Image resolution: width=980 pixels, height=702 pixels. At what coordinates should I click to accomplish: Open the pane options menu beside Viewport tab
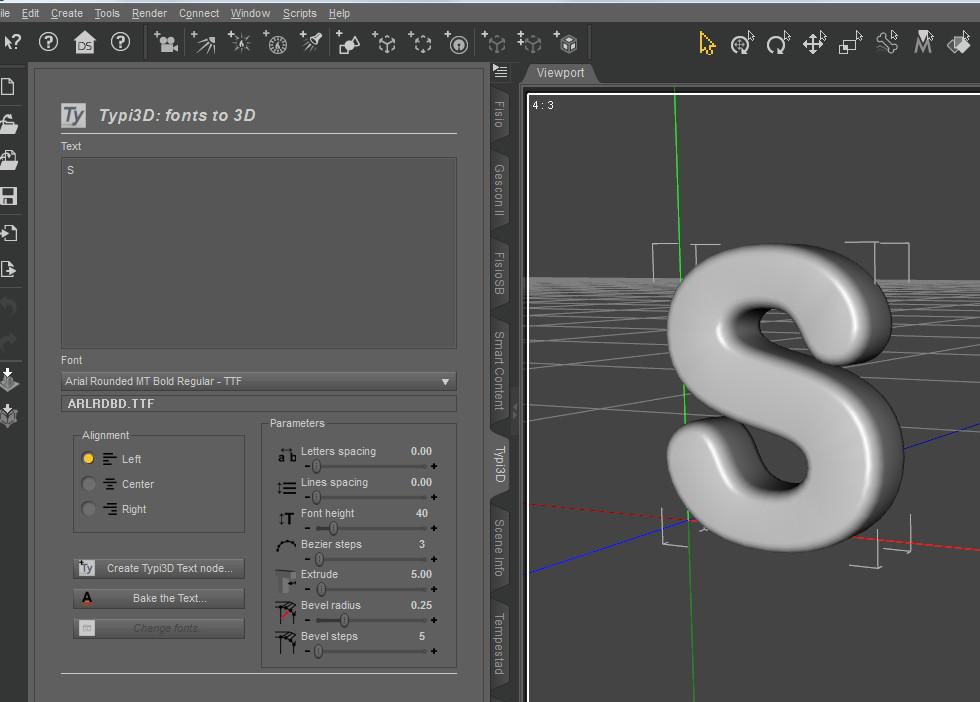(501, 71)
